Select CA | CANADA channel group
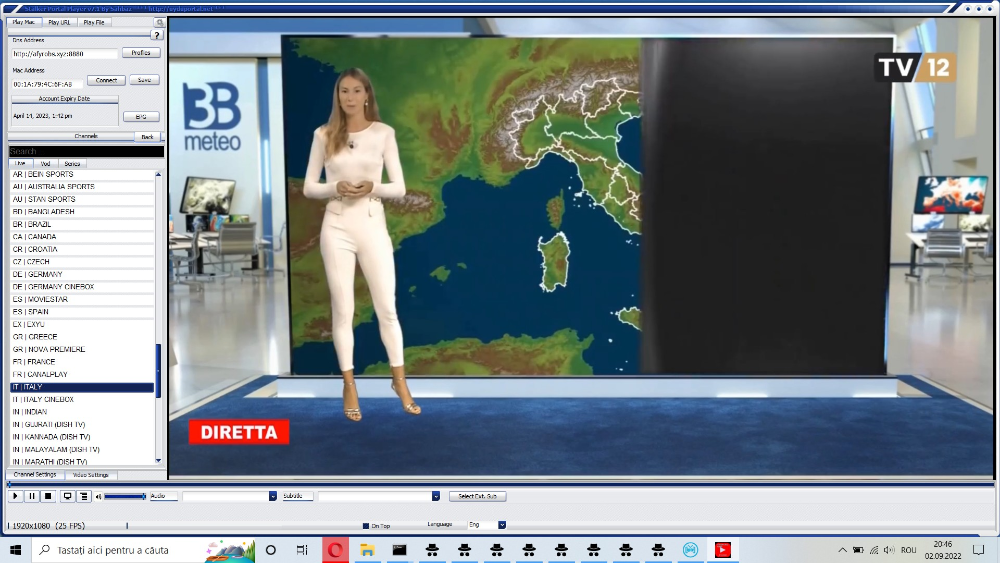The width and height of the screenshot is (1000, 563). click(x=82, y=237)
